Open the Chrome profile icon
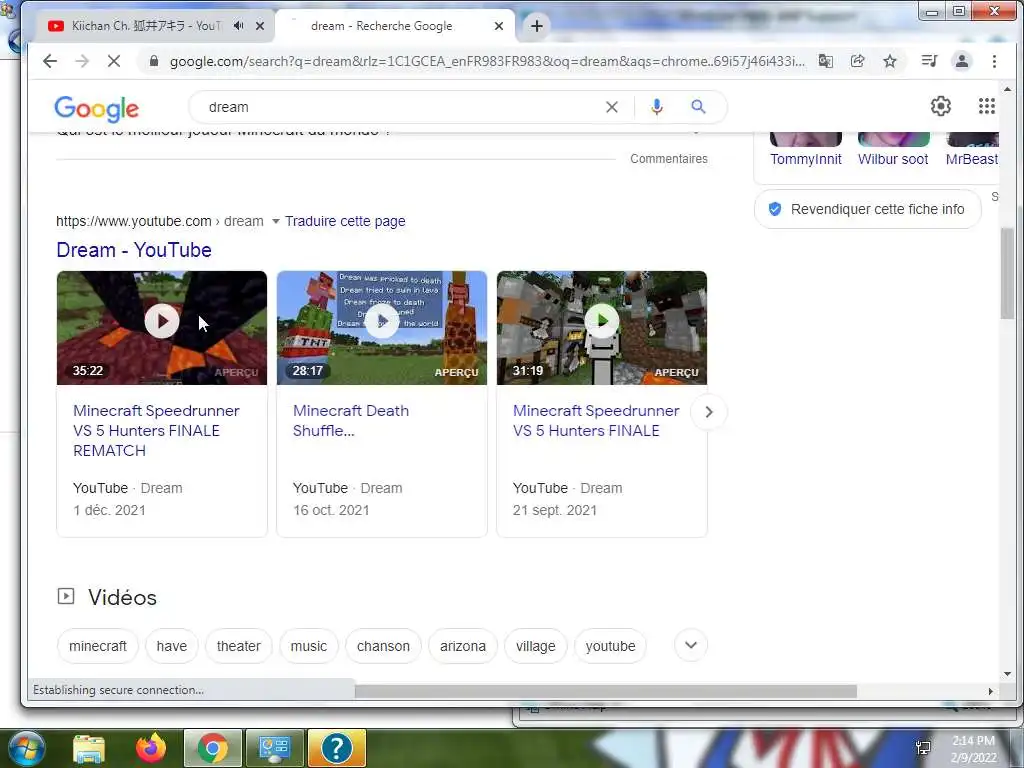1024x768 pixels. coord(962,61)
